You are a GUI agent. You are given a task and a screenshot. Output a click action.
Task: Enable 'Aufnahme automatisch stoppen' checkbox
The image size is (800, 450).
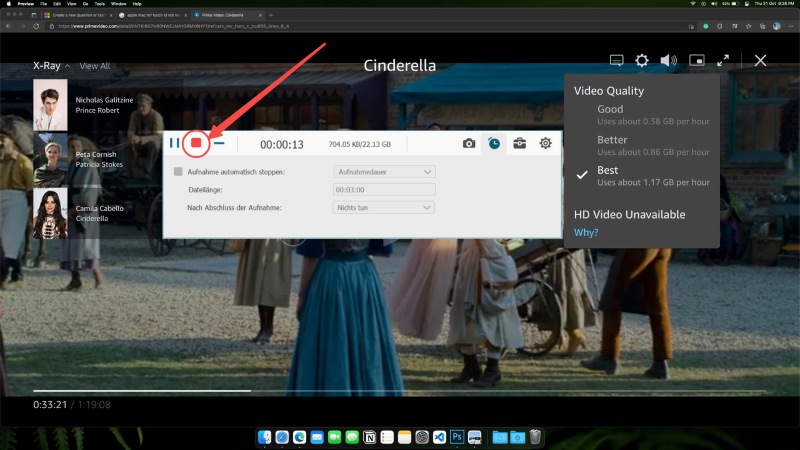coord(178,171)
